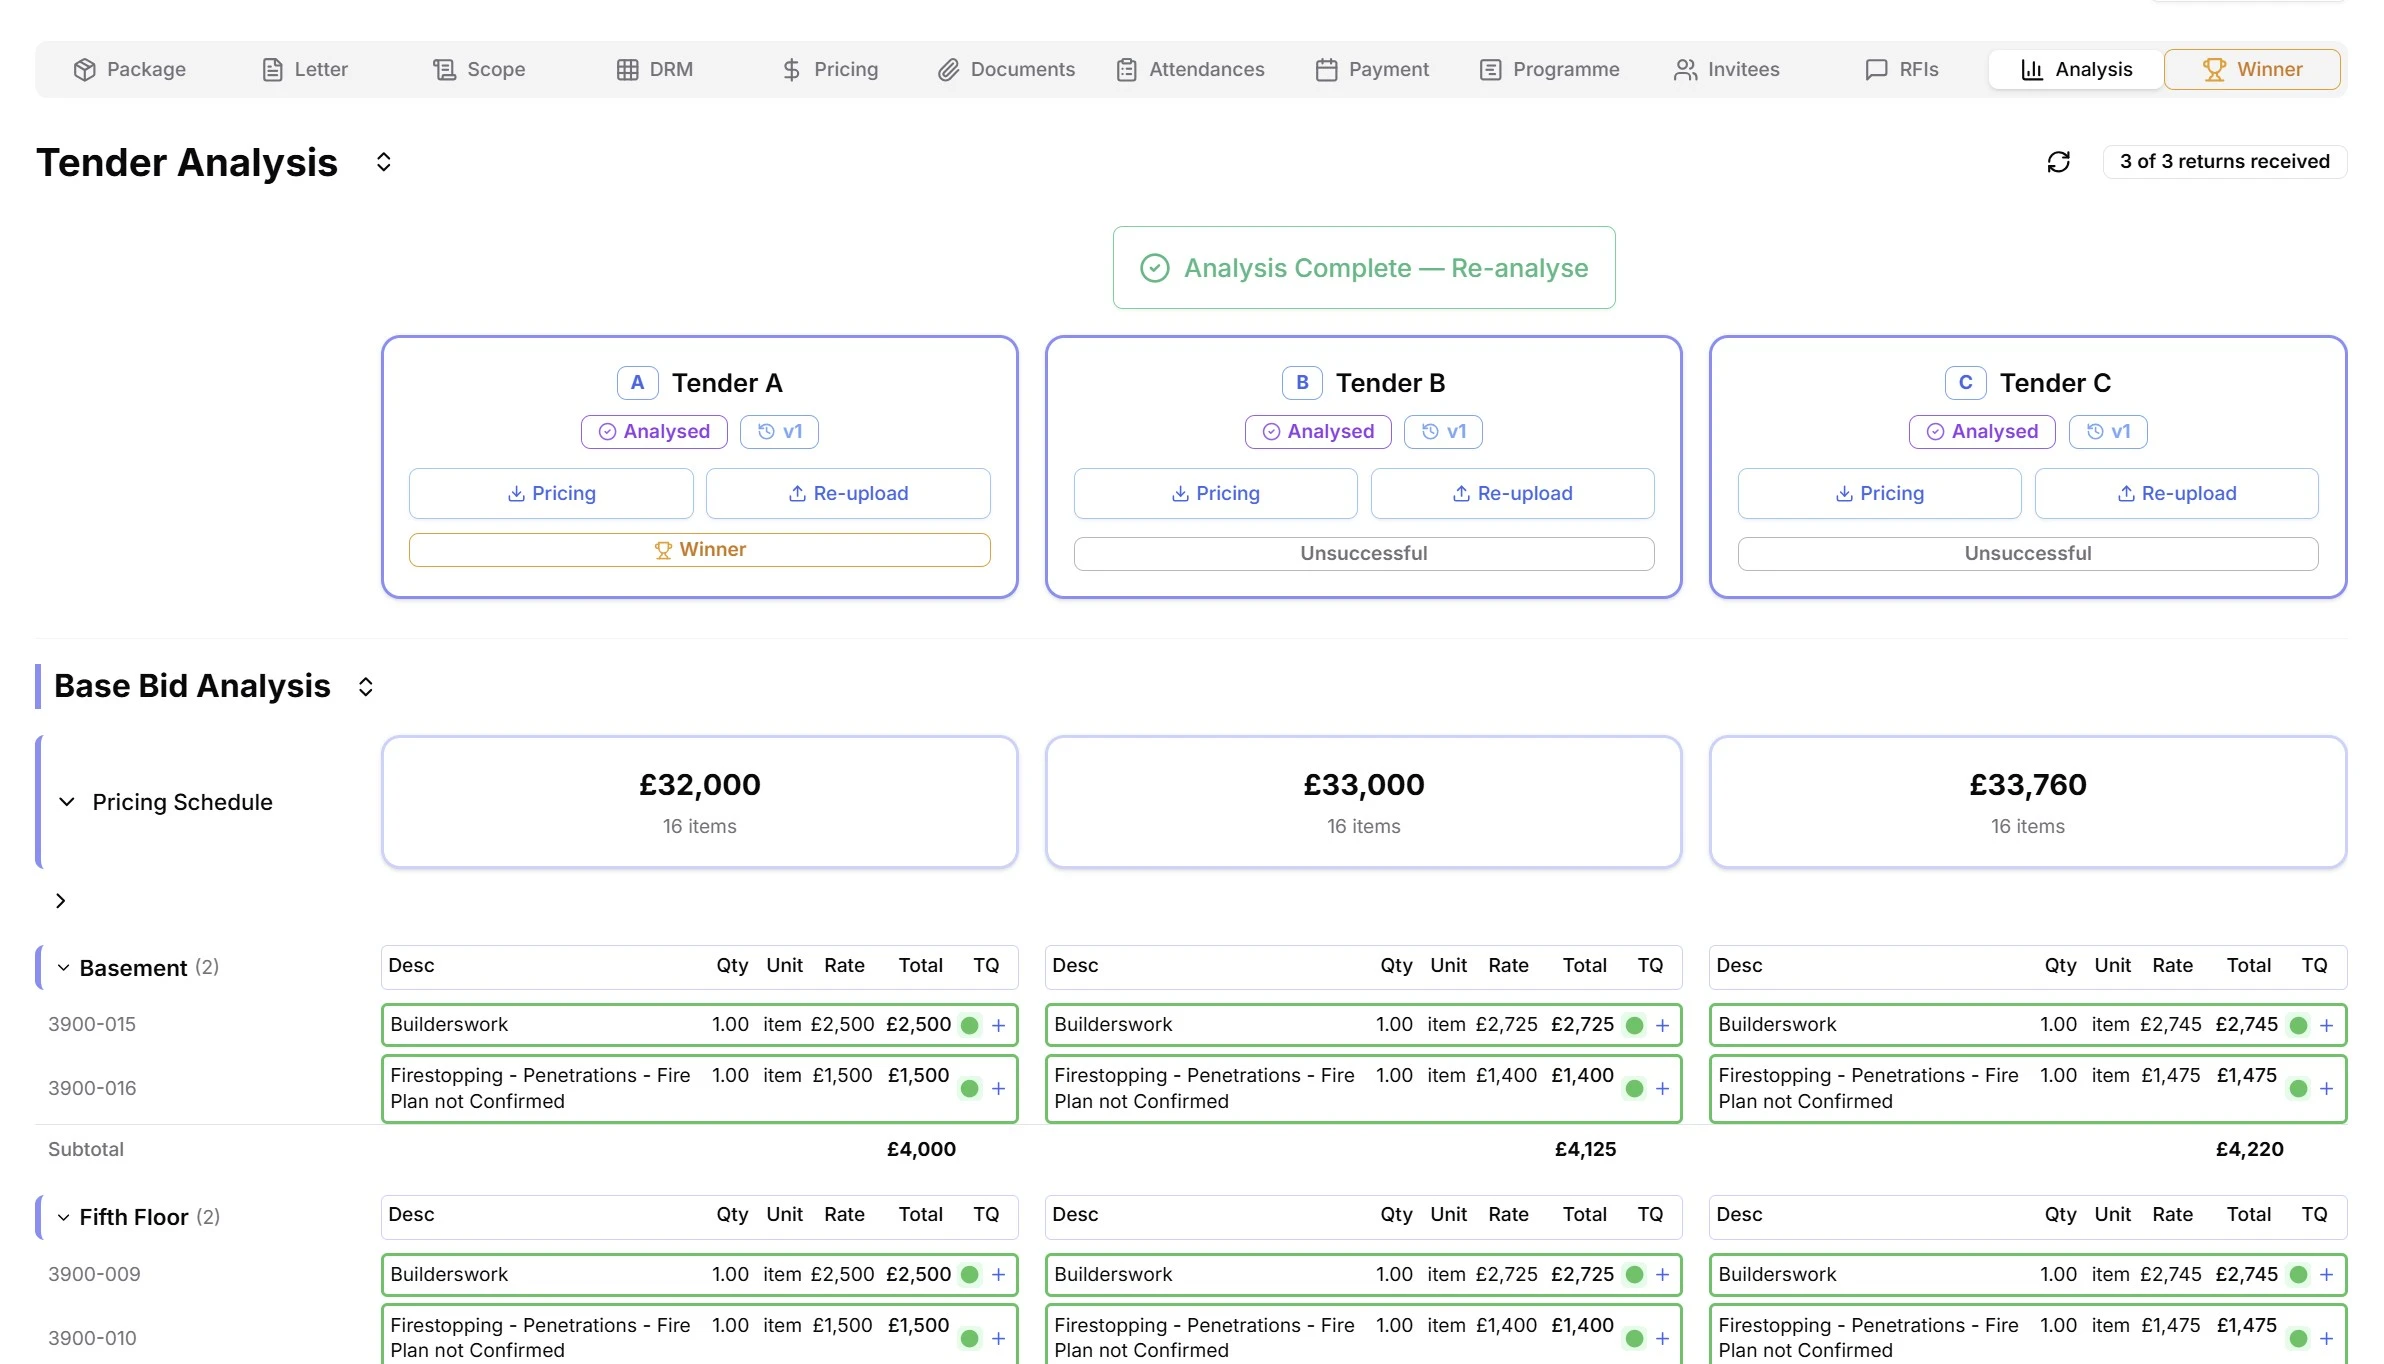Viewport: 2384px width, 1364px height.
Task: Open the Winner tab
Action: tap(2252, 69)
